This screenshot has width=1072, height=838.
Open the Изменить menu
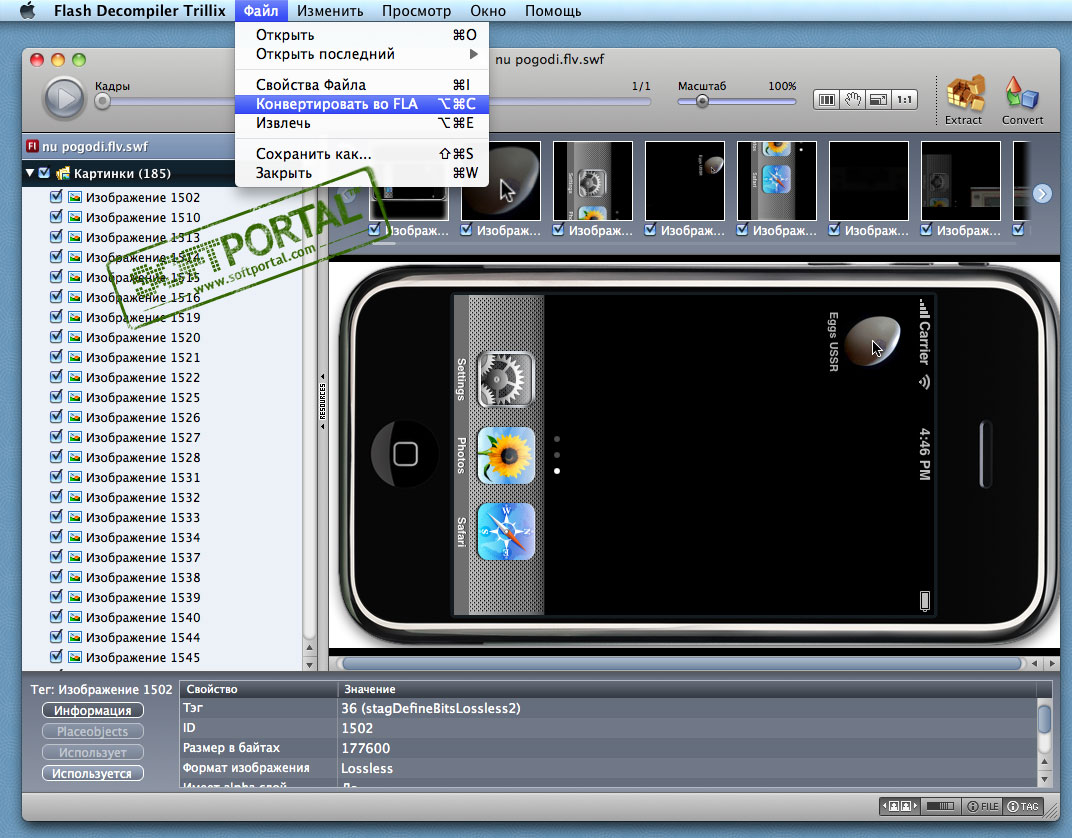pos(330,11)
